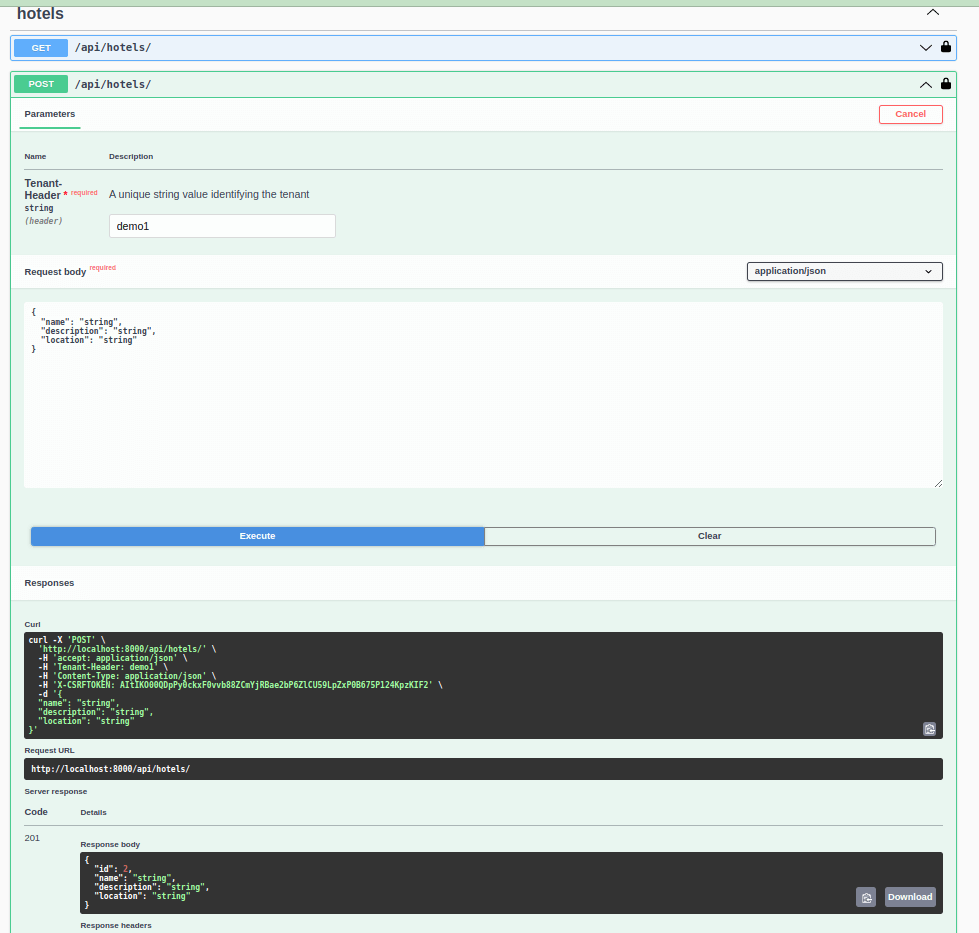Select the Parameters tab
The height and width of the screenshot is (933, 979).
(x=49, y=114)
